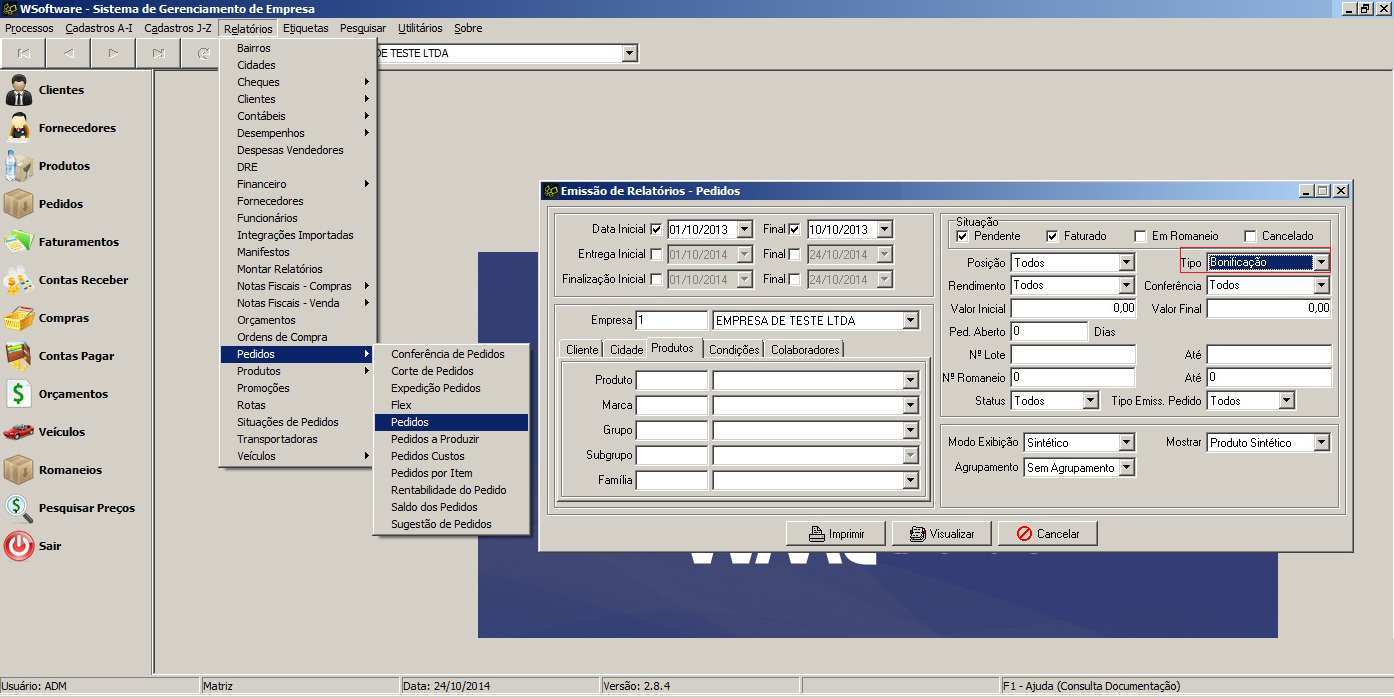Click the Fornecedores sidebar icon

[19, 128]
